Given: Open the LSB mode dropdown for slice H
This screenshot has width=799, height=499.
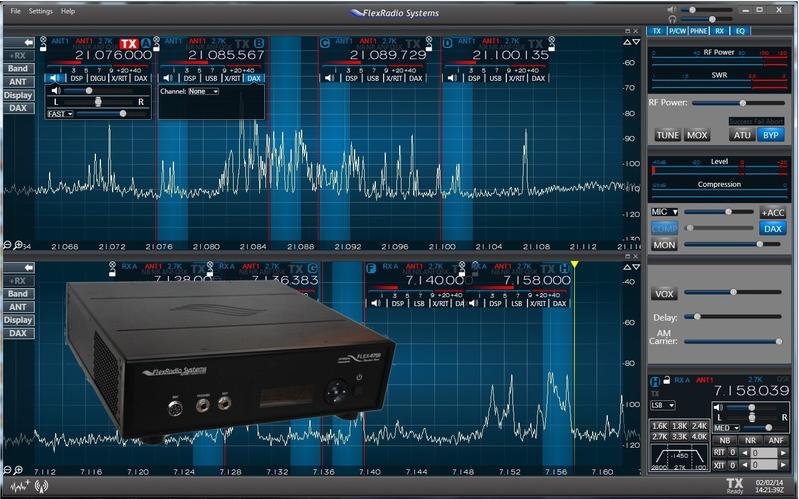Looking at the screenshot, I should [x=662, y=405].
